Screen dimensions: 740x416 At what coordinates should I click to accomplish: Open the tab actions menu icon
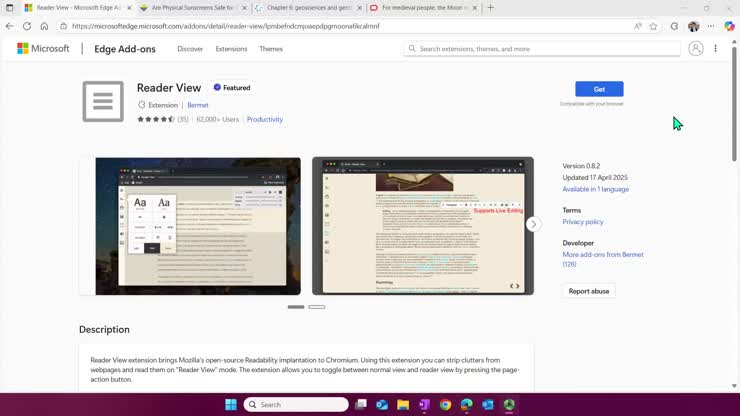click(x=9, y=8)
